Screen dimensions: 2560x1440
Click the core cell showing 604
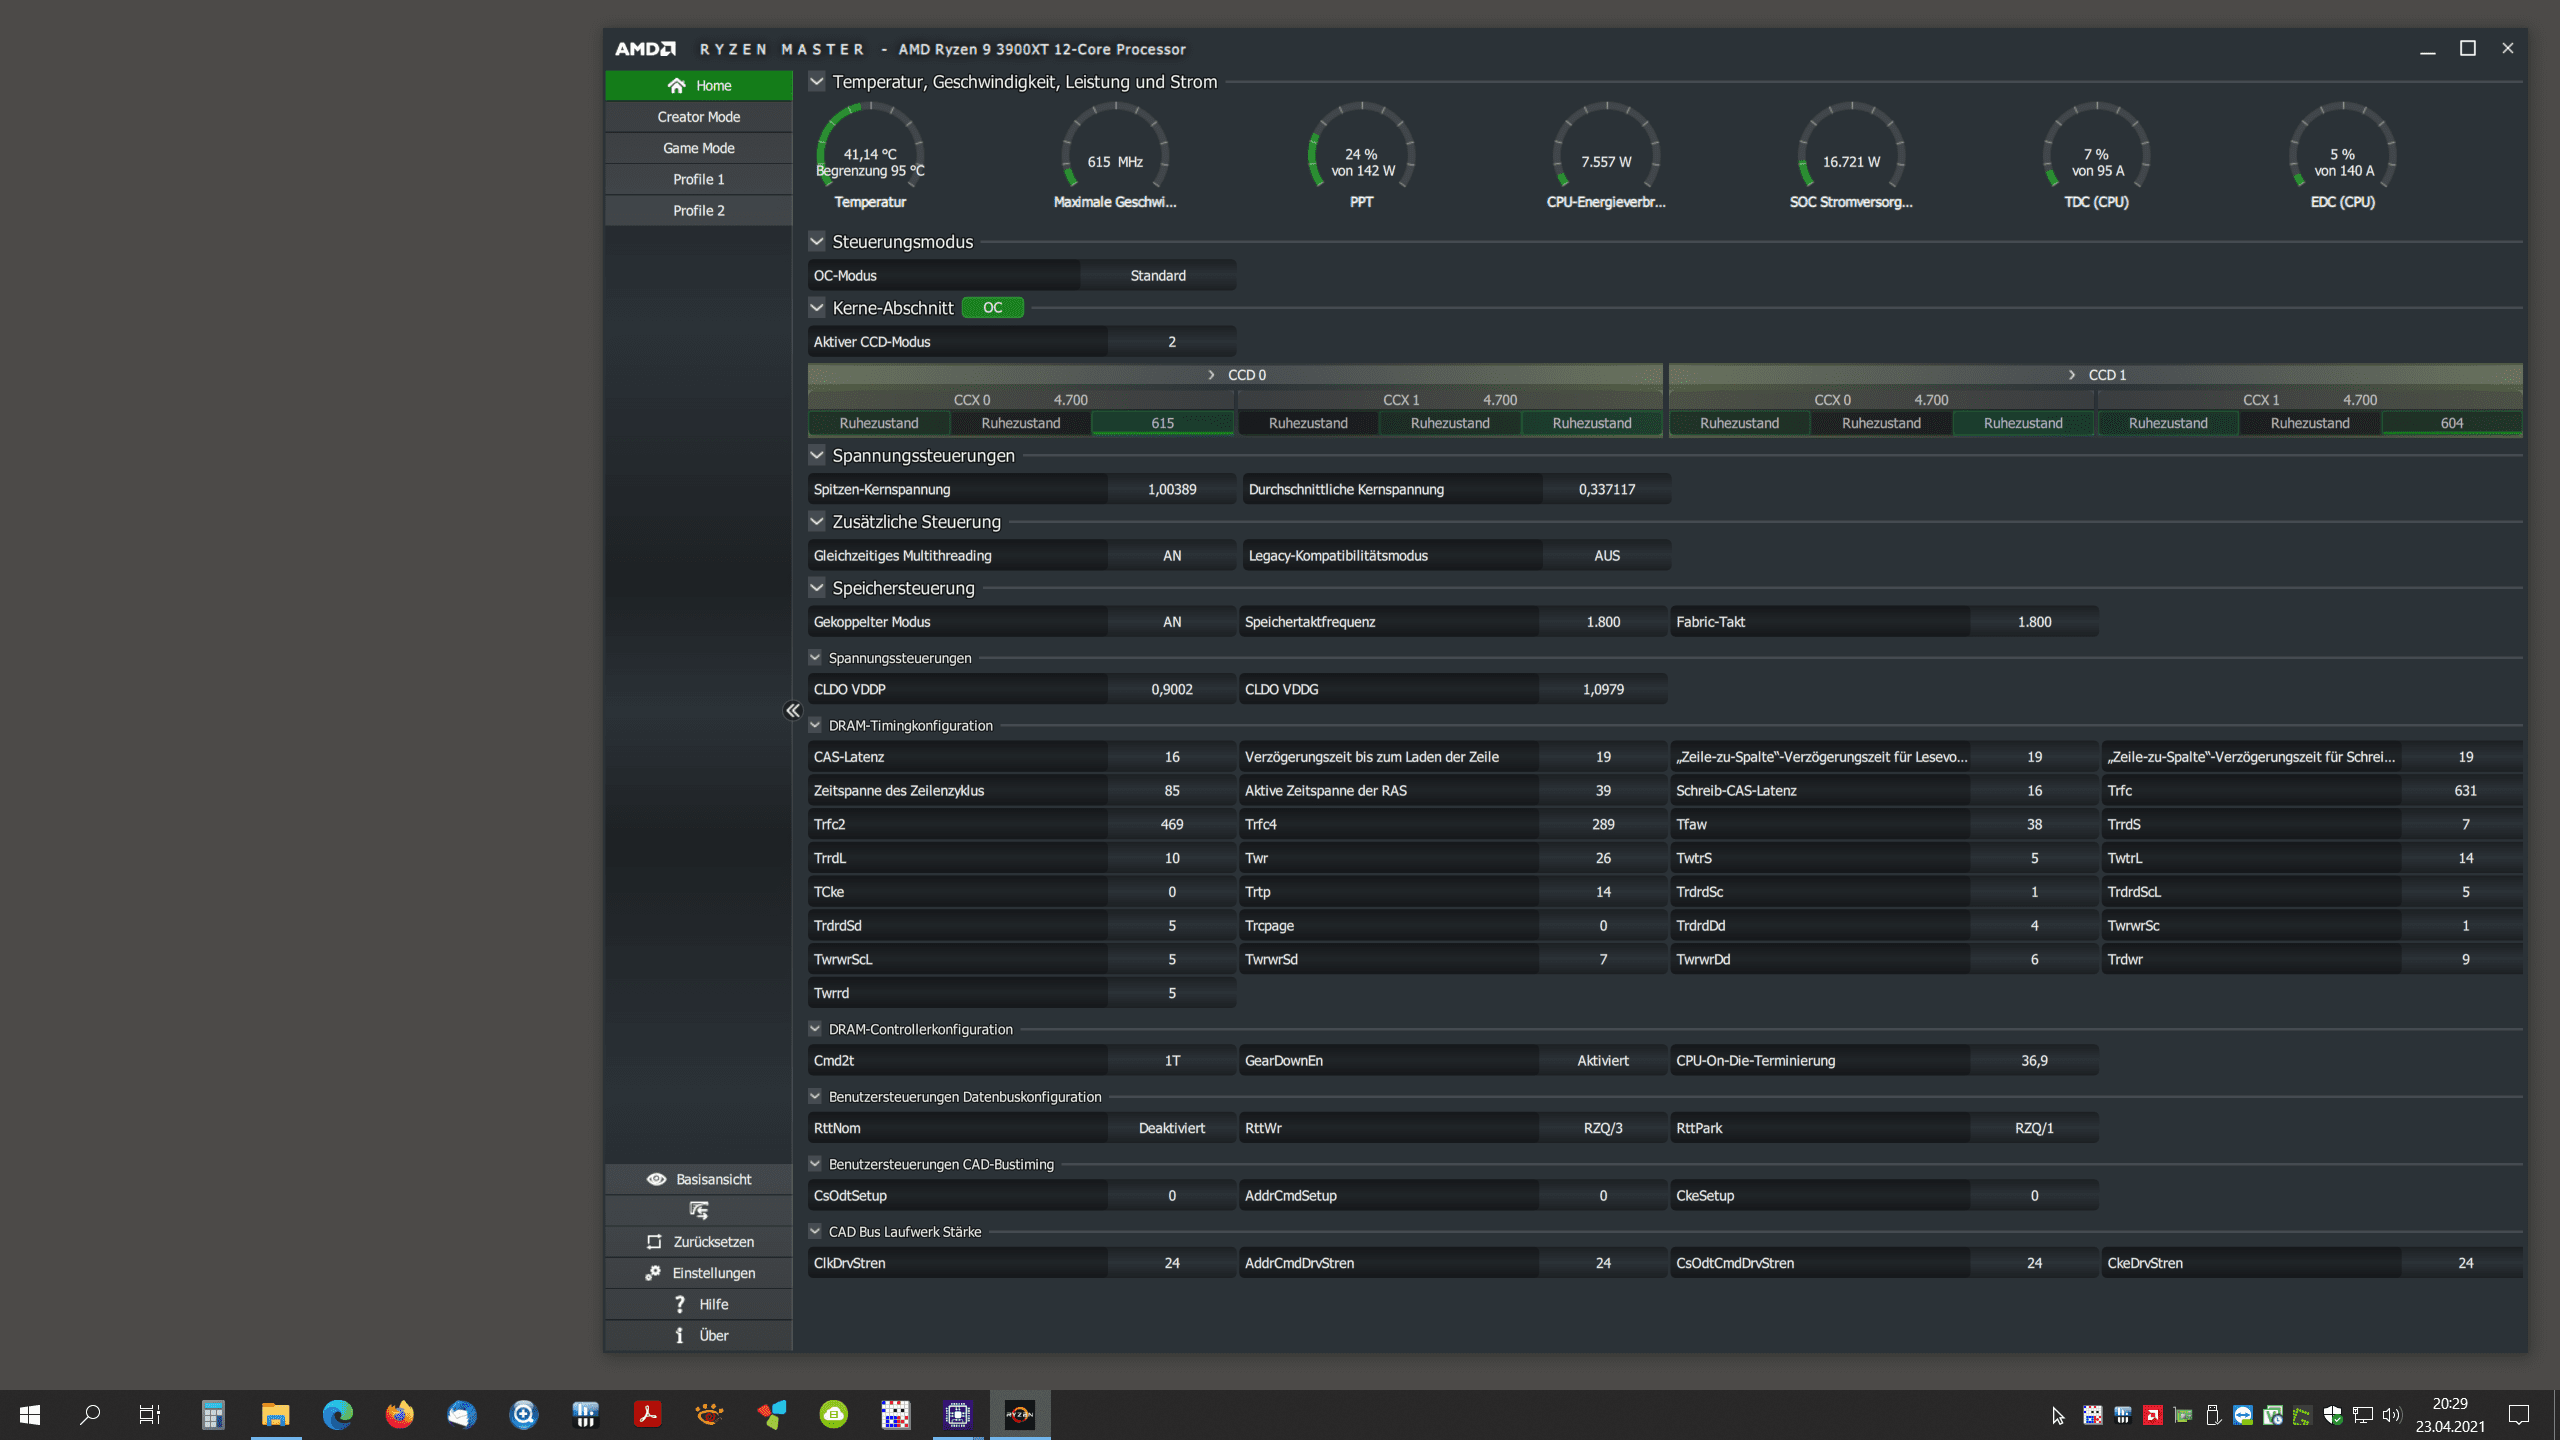[x=2452, y=423]
